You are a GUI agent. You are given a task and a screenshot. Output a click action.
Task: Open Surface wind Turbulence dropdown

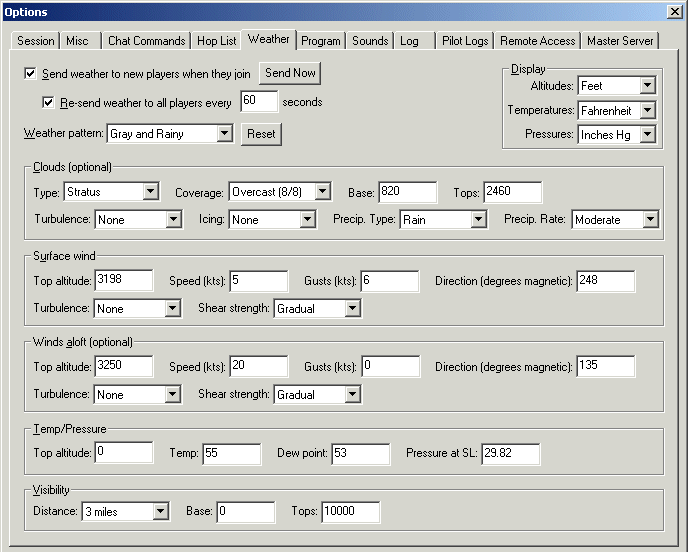coord(138,308)
